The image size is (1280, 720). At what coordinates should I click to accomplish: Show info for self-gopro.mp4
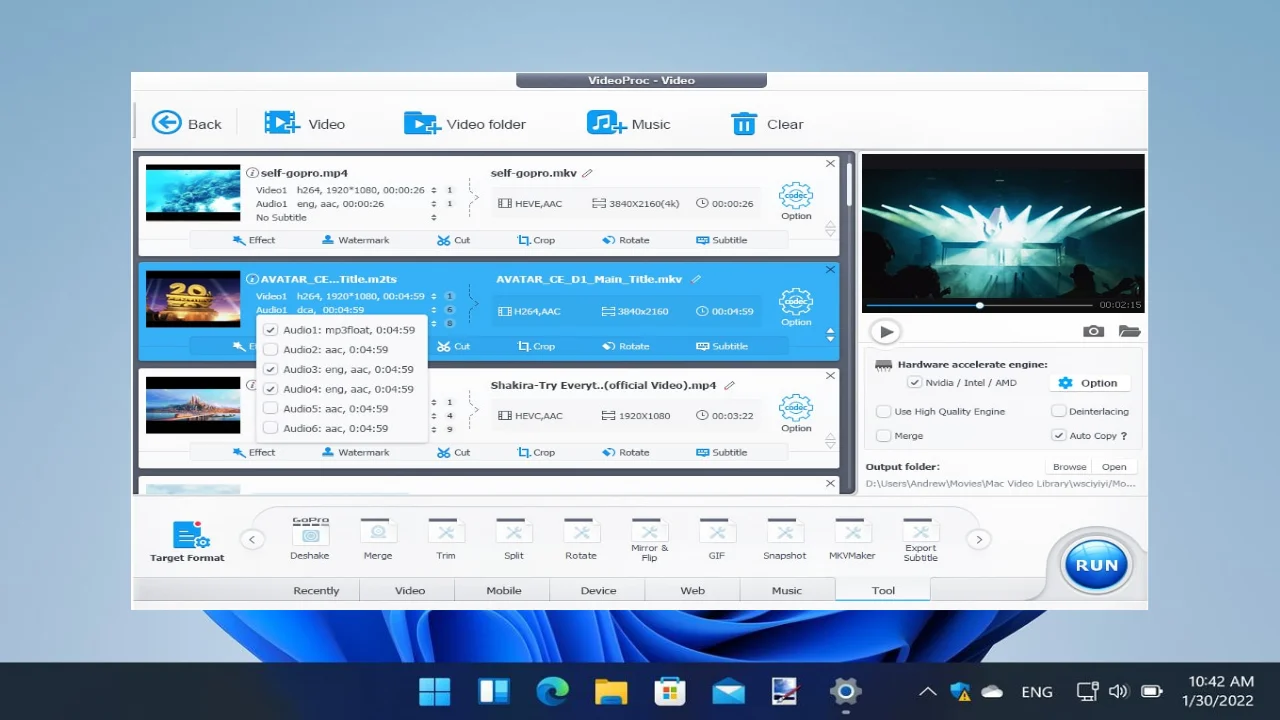pos(252,173)
